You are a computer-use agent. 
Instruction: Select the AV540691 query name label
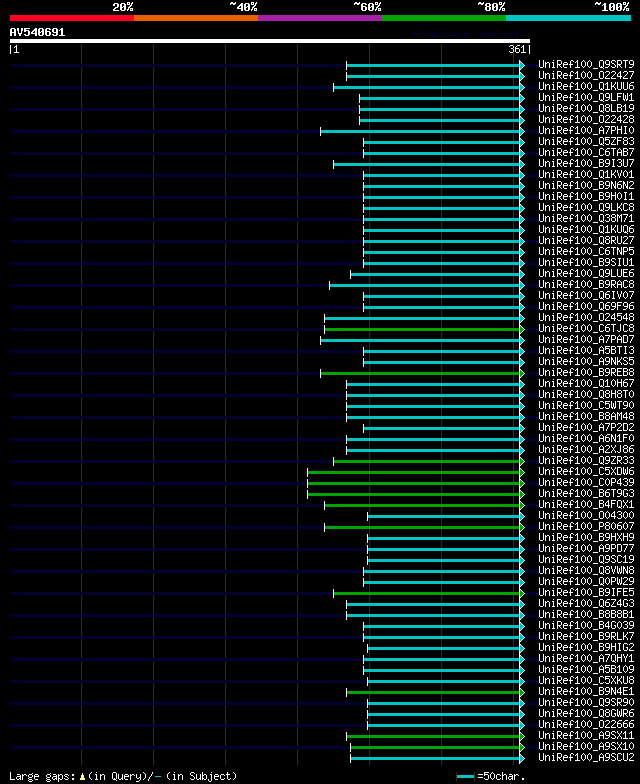coord(38,32)
